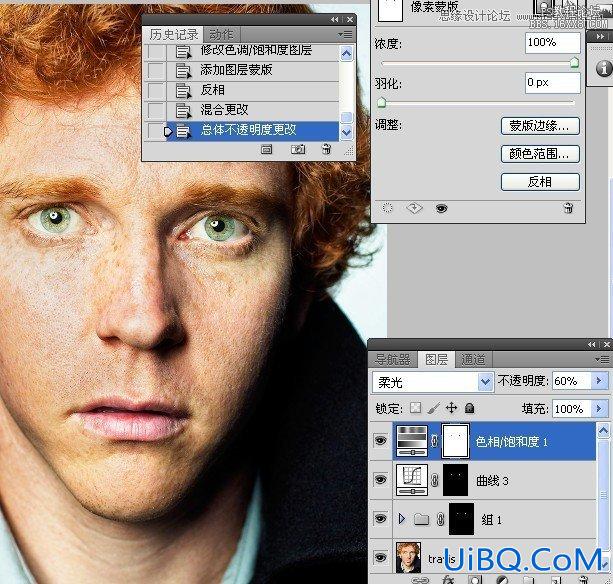Set history brush source for 反相 step
This screenshot has width=613, height=584.
pos(156,91)
